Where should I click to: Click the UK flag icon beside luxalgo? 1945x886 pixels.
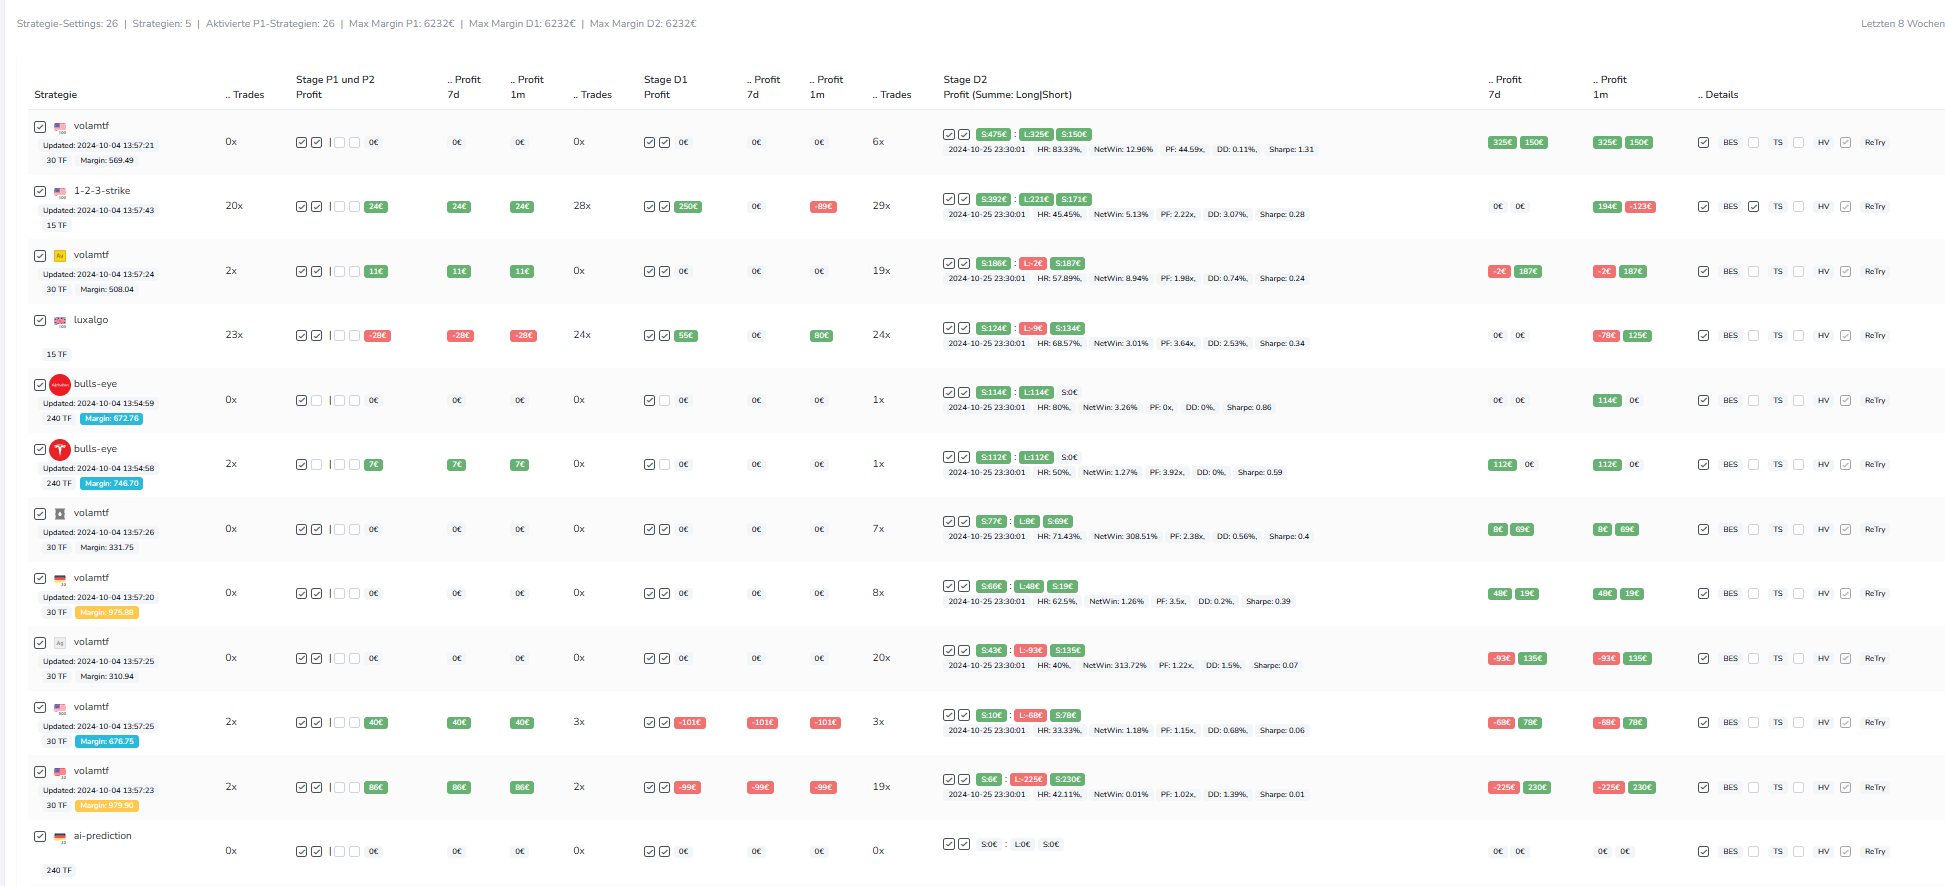click(60, 321)
